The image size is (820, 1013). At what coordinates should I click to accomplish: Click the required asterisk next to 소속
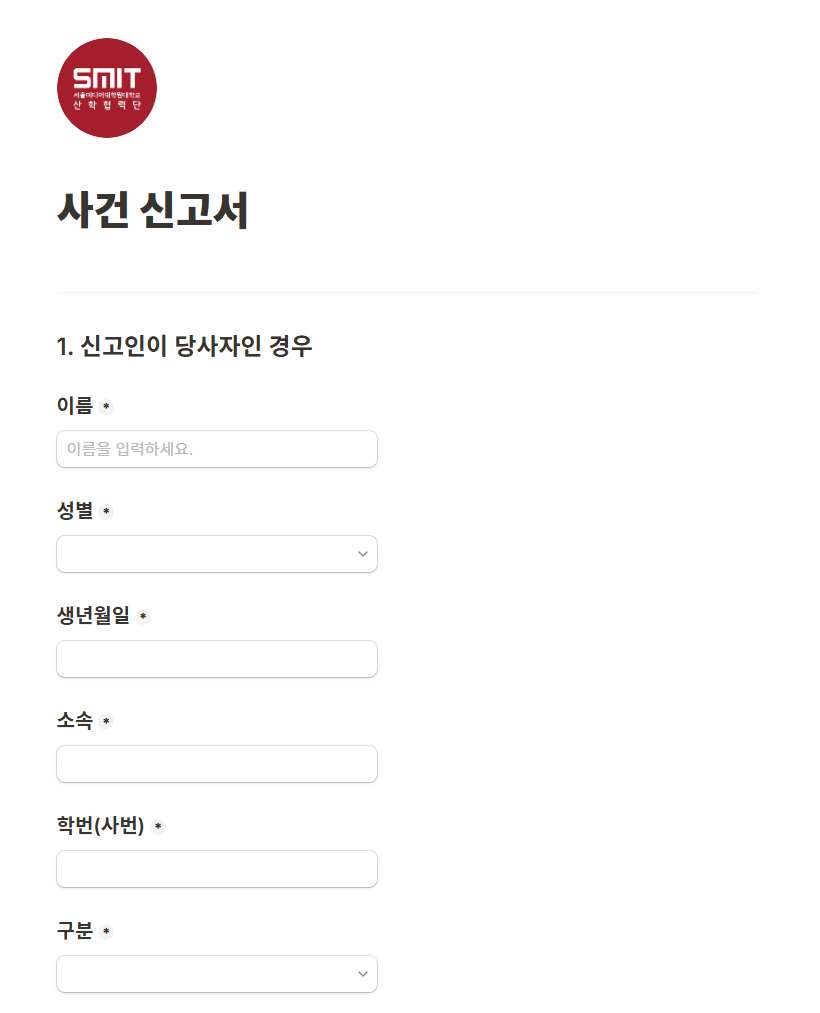(x=107, y=722)
